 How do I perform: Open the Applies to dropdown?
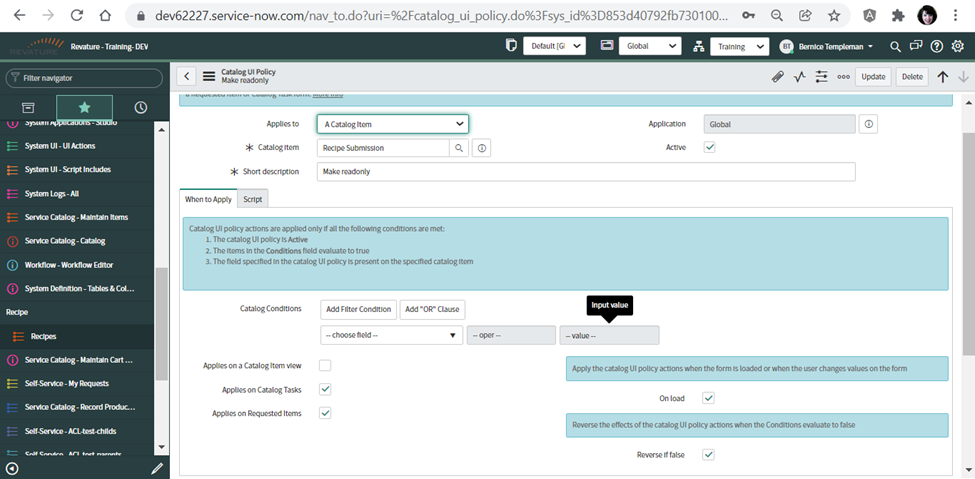pos(392,124)
